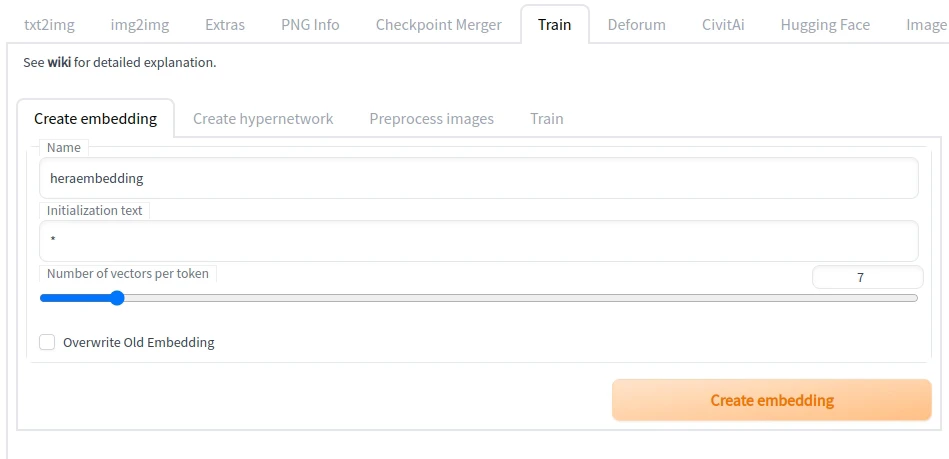
Task: Switch to the CivitAi tab
Action: click(723, 24)
